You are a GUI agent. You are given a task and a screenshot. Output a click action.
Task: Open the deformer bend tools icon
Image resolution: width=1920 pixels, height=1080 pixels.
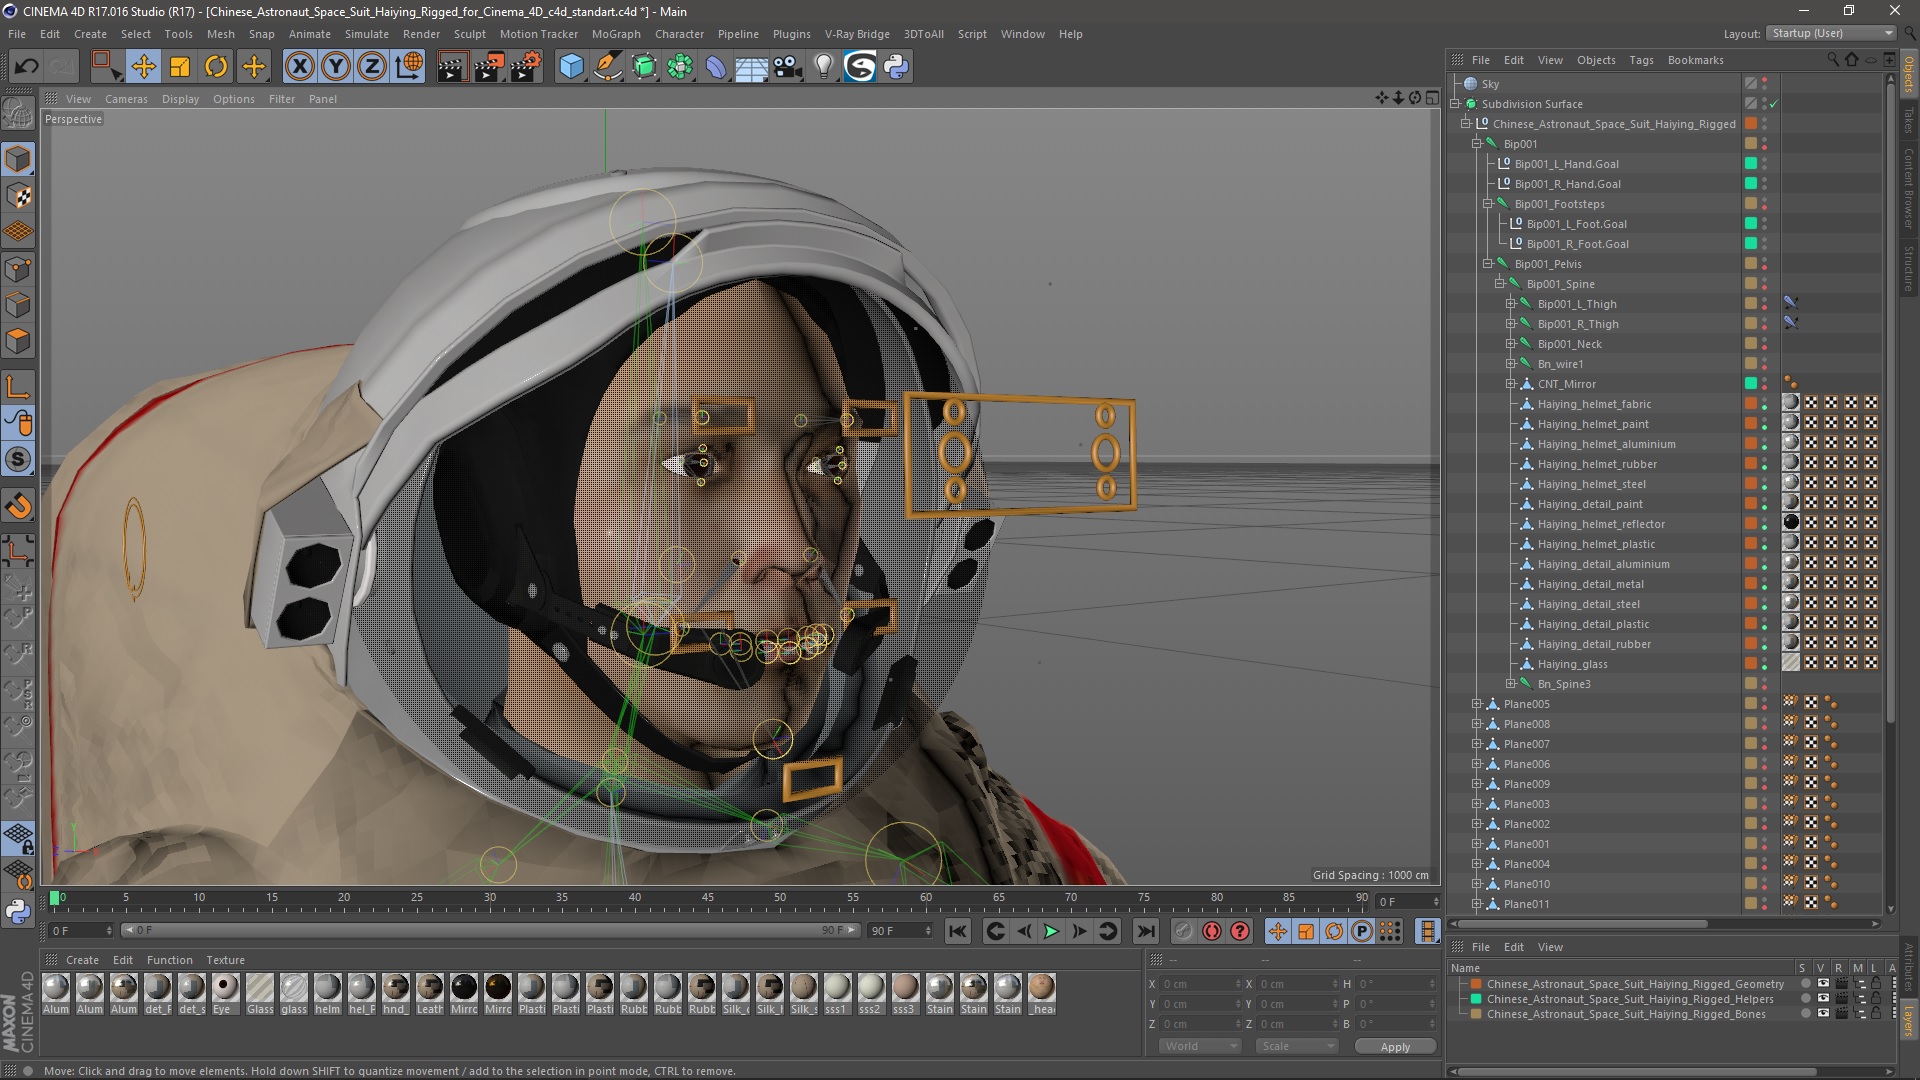(716, 67)
